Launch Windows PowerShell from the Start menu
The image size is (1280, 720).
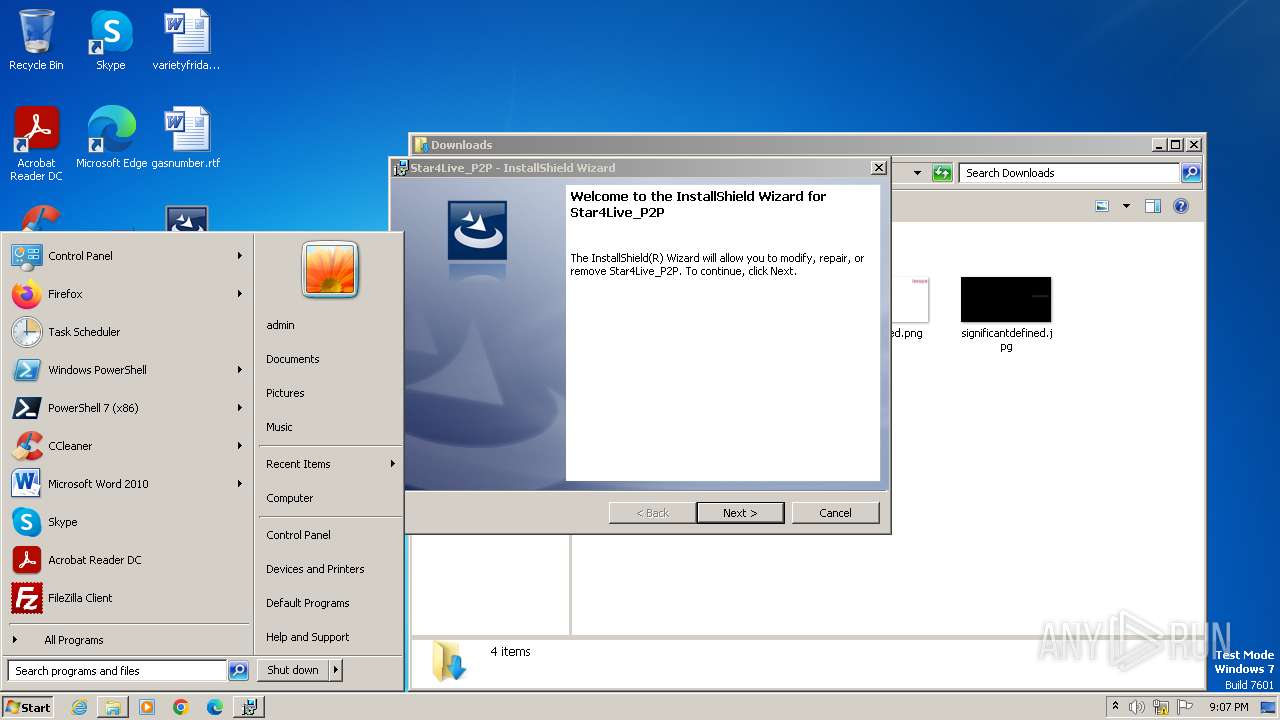[x=126, y=370]
